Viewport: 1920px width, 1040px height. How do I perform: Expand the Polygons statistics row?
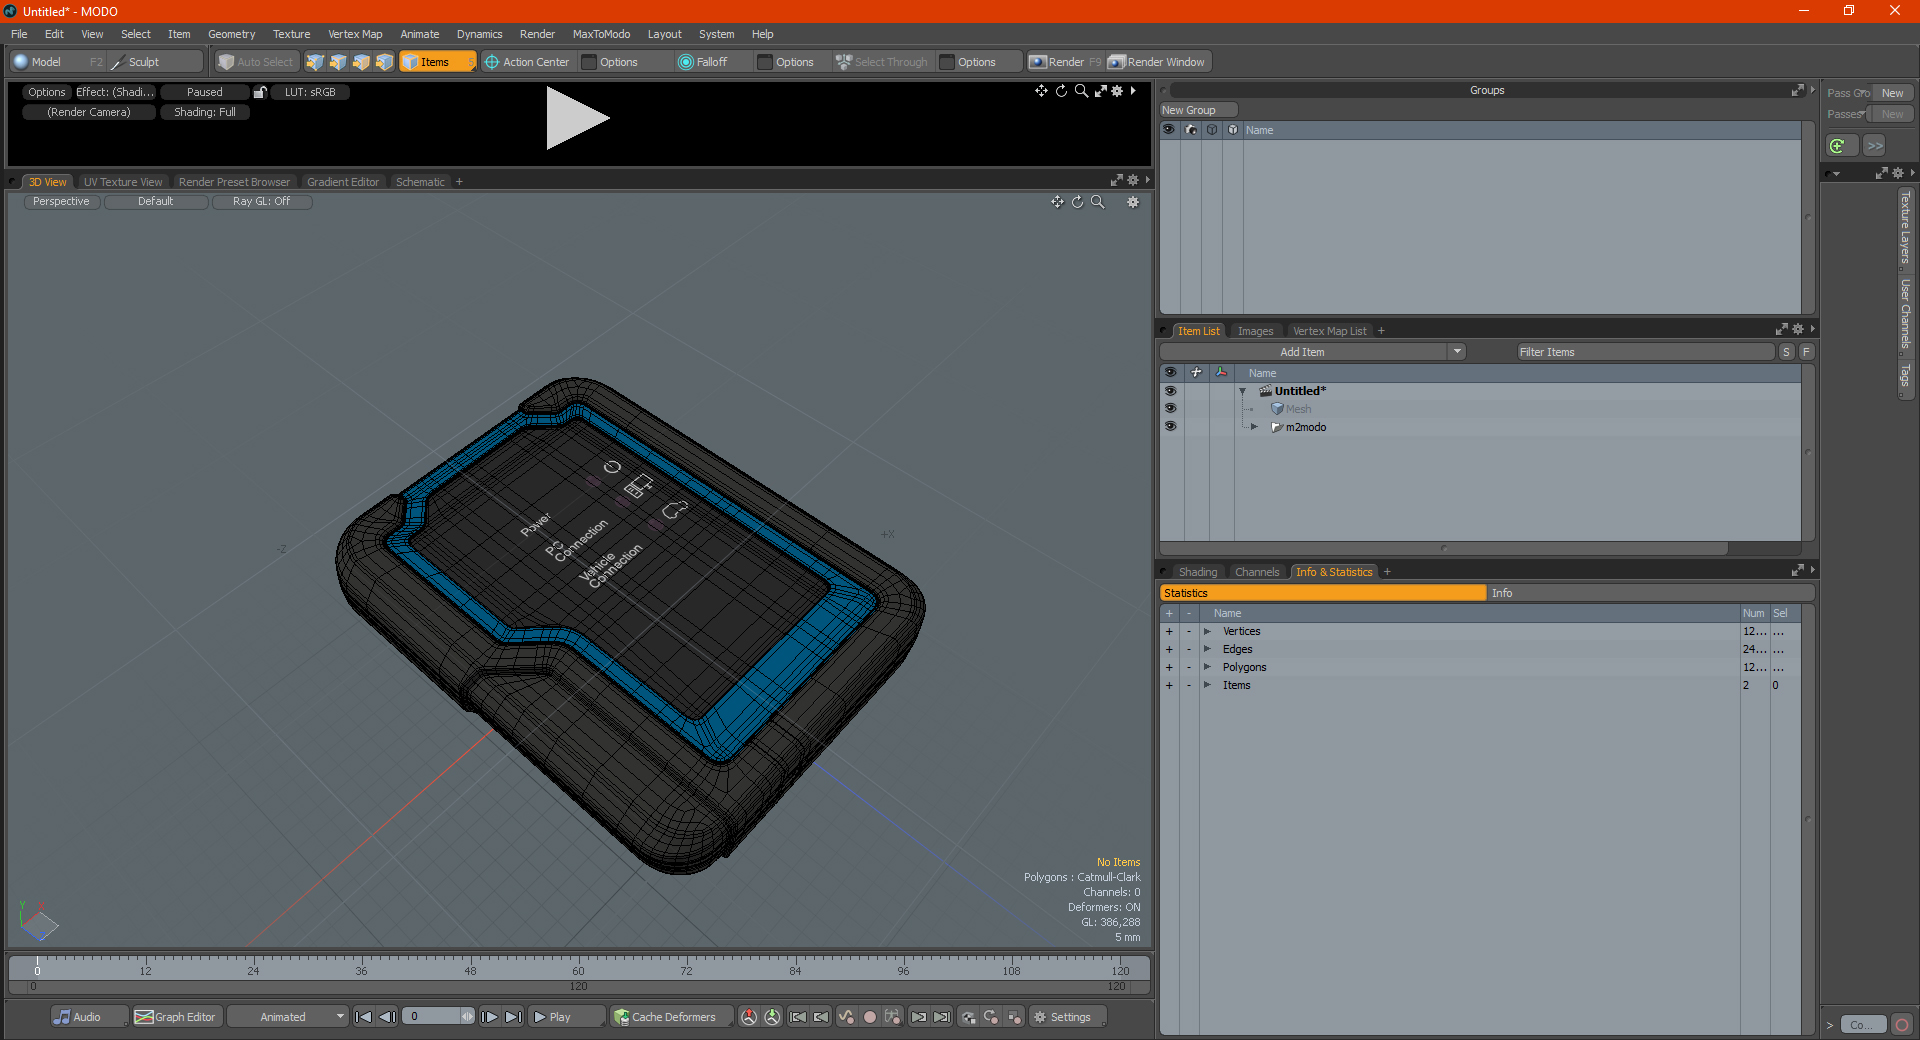(1207, 667)
